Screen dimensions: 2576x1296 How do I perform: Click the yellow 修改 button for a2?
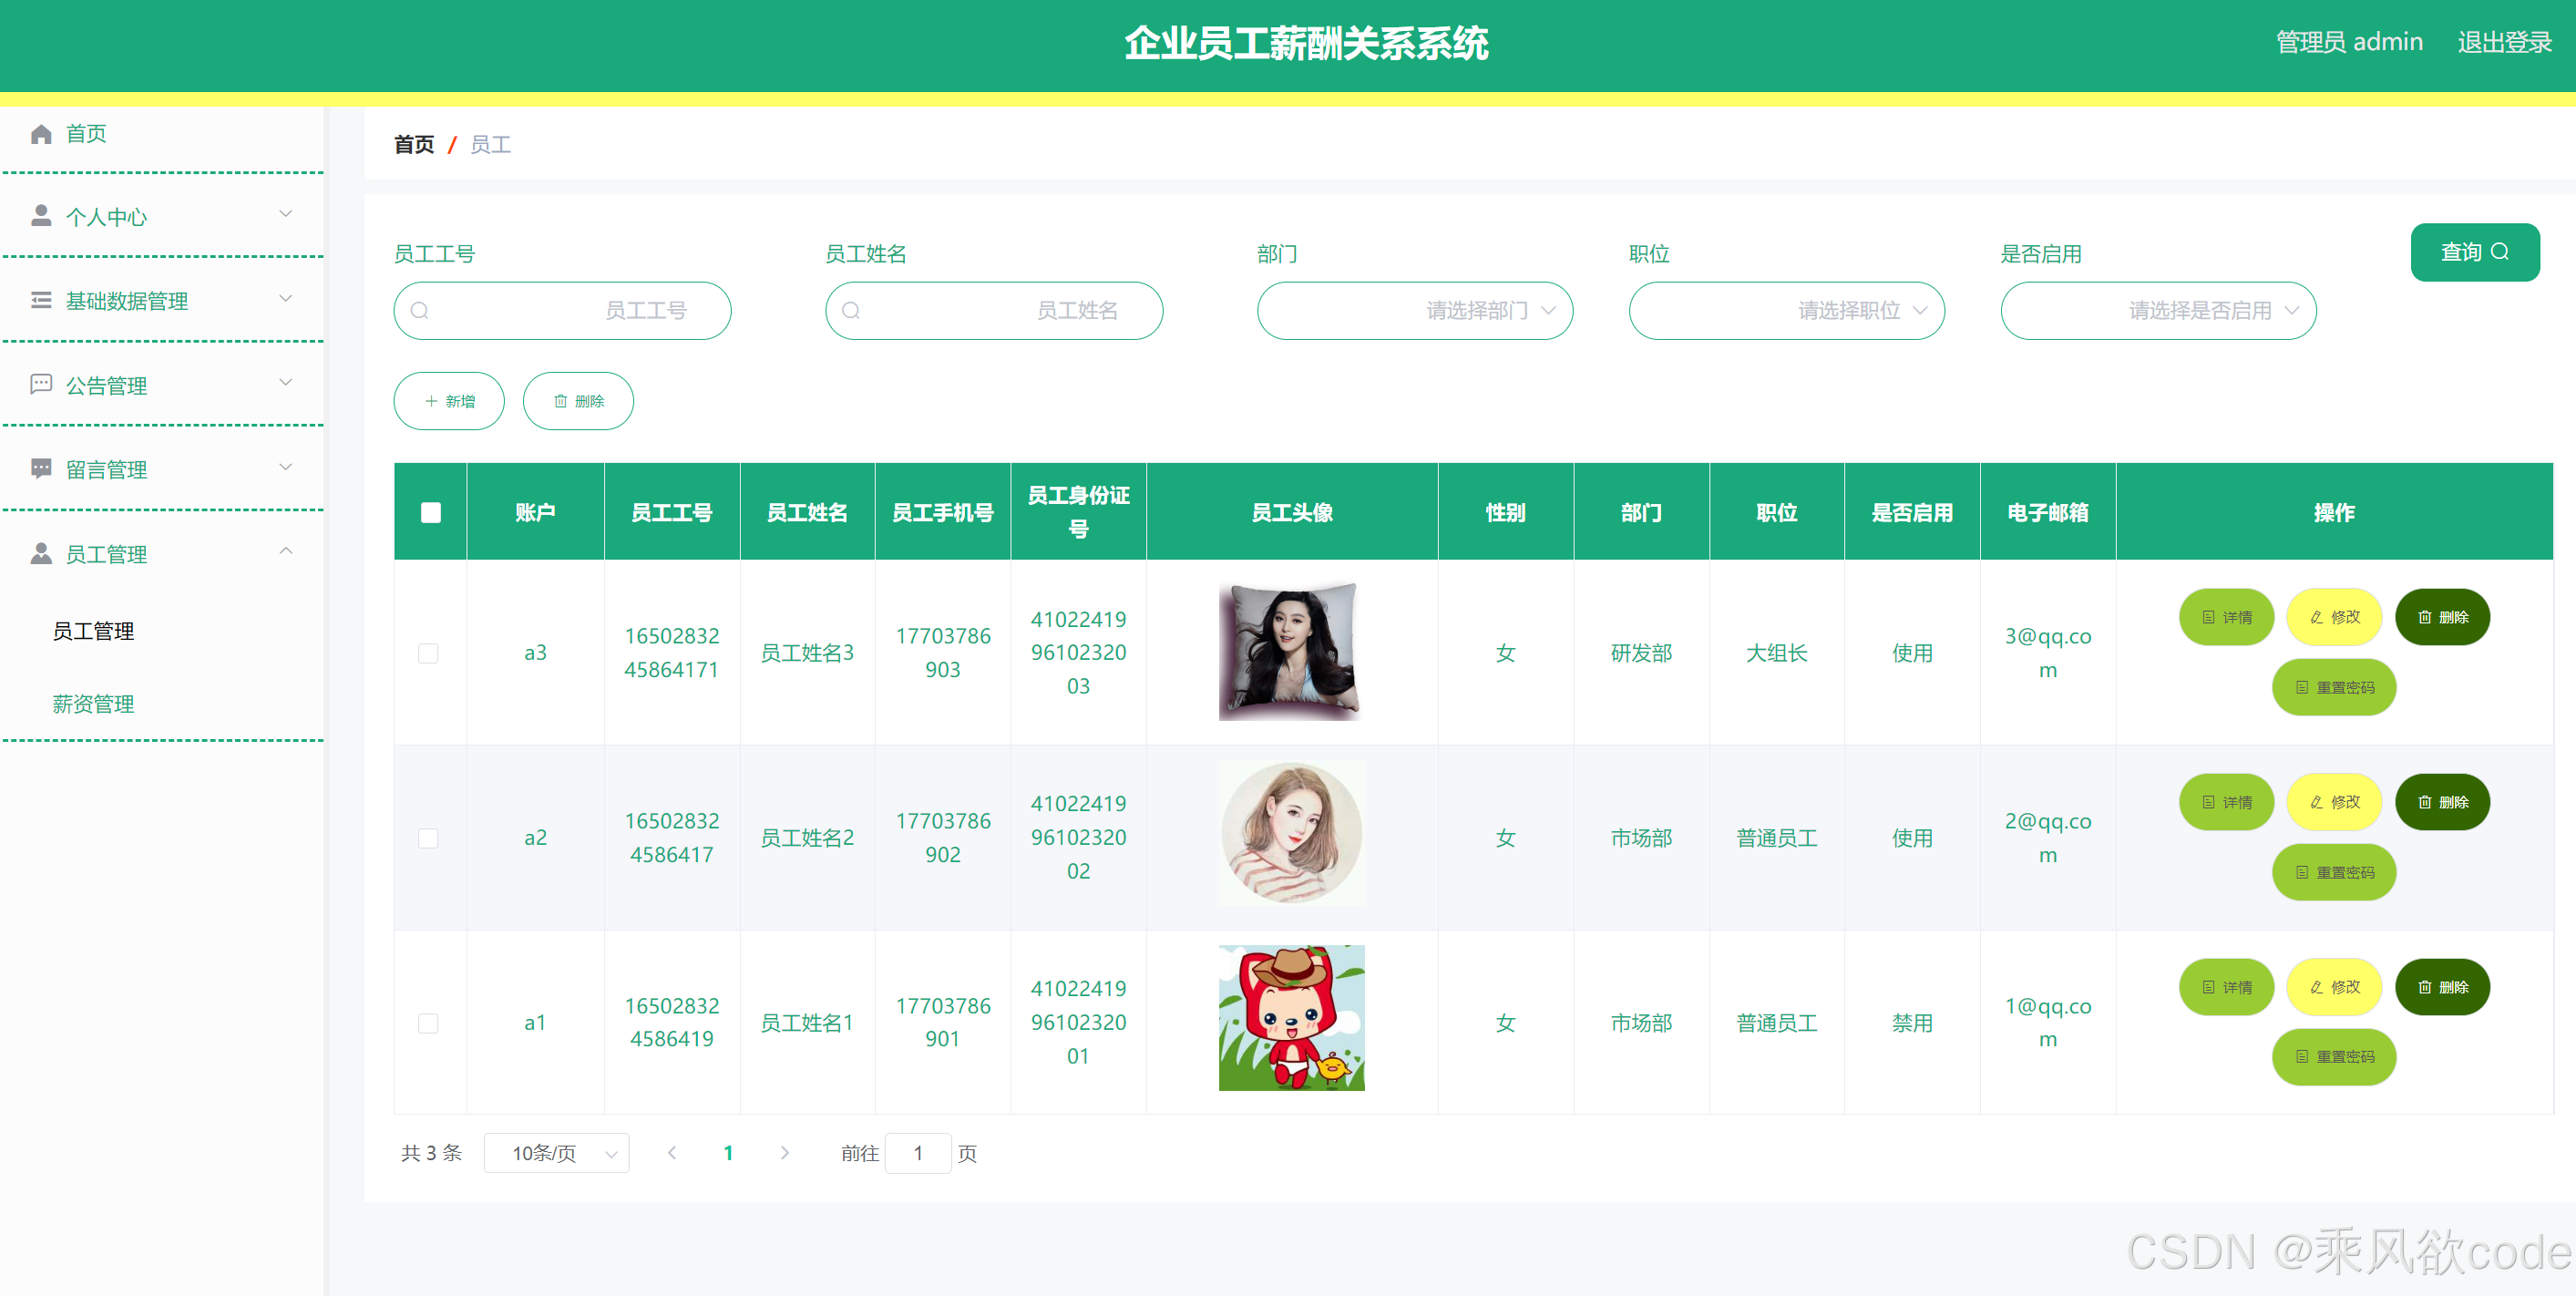[2333, 802]
